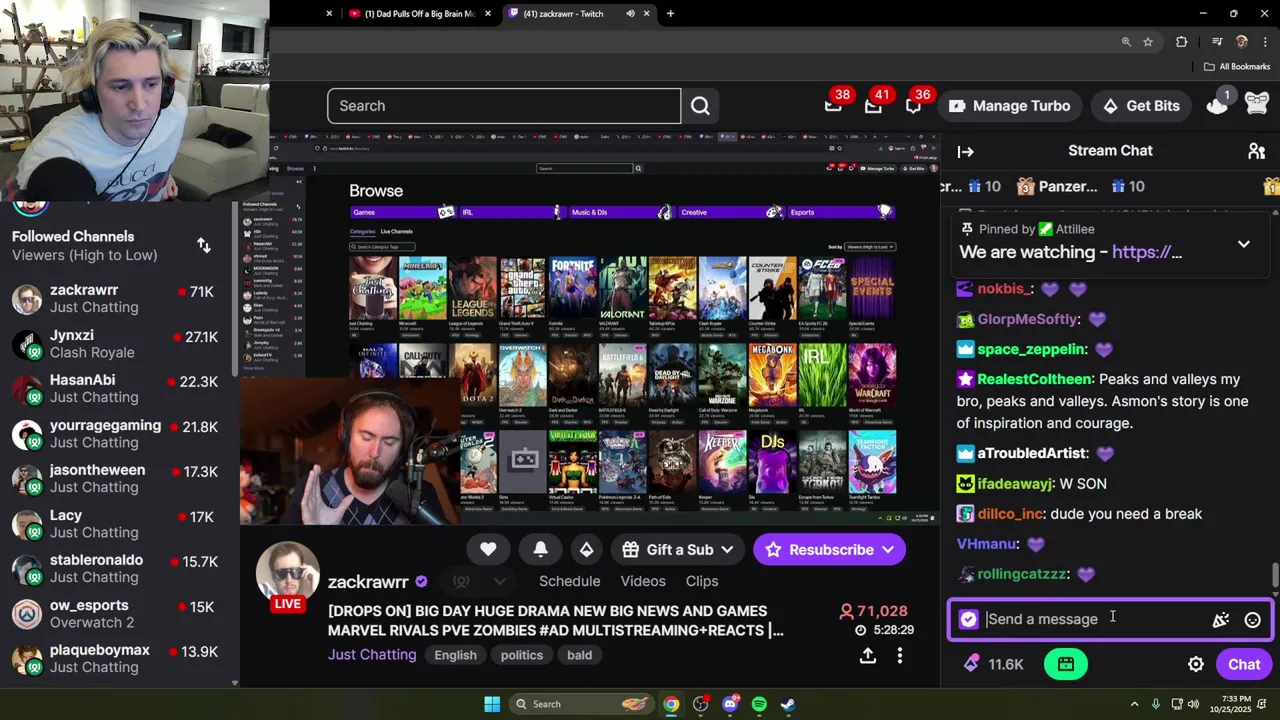Click the Just Chatting category link
This screenshot has width=1280, height=720.
click(372, 655)
